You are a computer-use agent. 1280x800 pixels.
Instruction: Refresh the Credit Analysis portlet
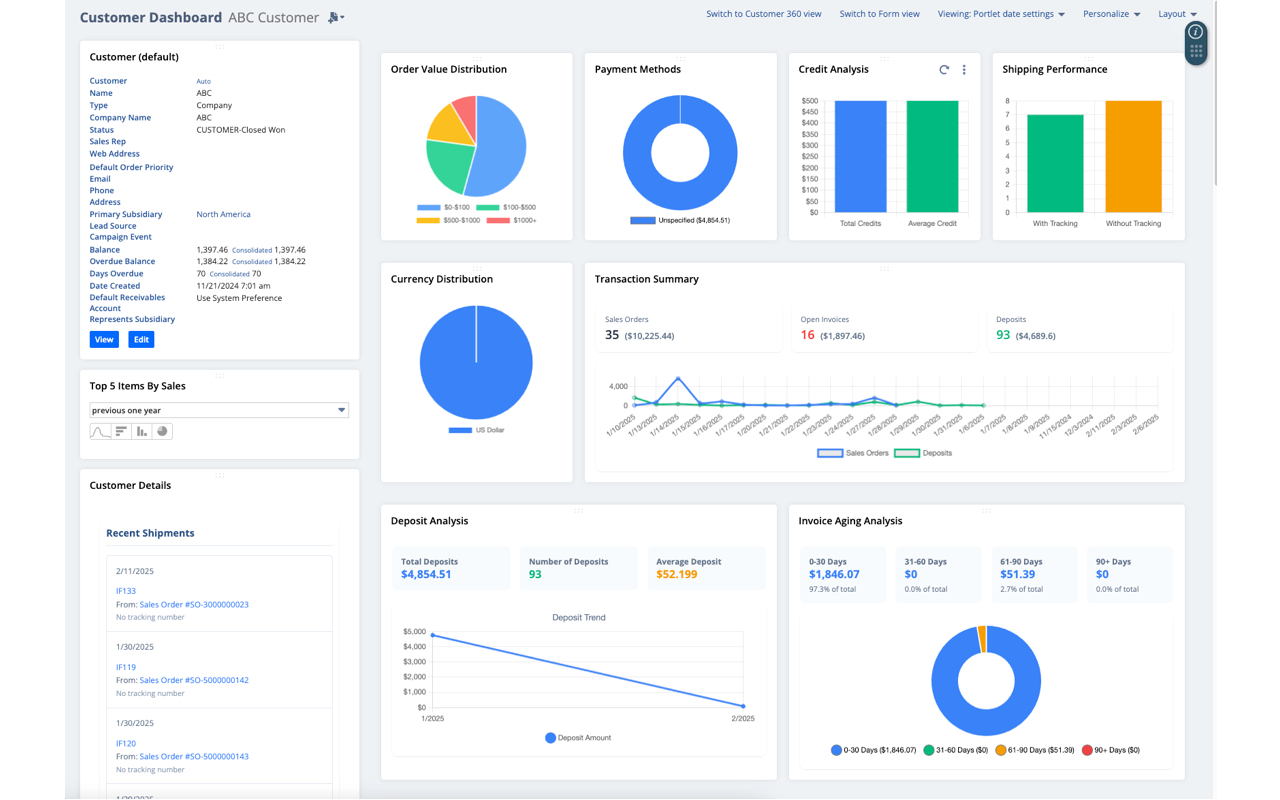(x=944, y=70)
